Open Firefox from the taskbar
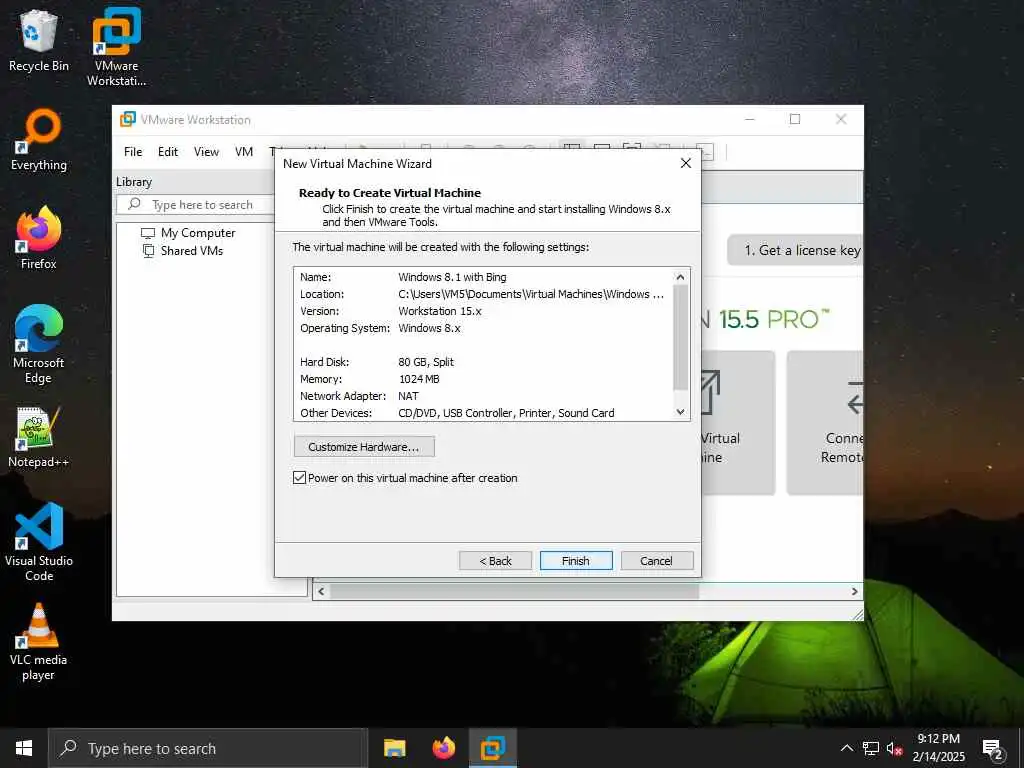1024x768 pixels. (x=444, y=748)
